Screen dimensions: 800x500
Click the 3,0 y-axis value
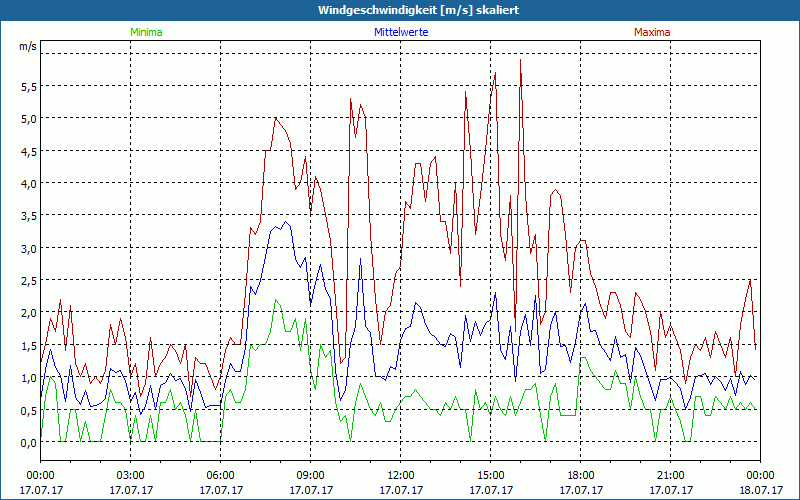(29, 248)
